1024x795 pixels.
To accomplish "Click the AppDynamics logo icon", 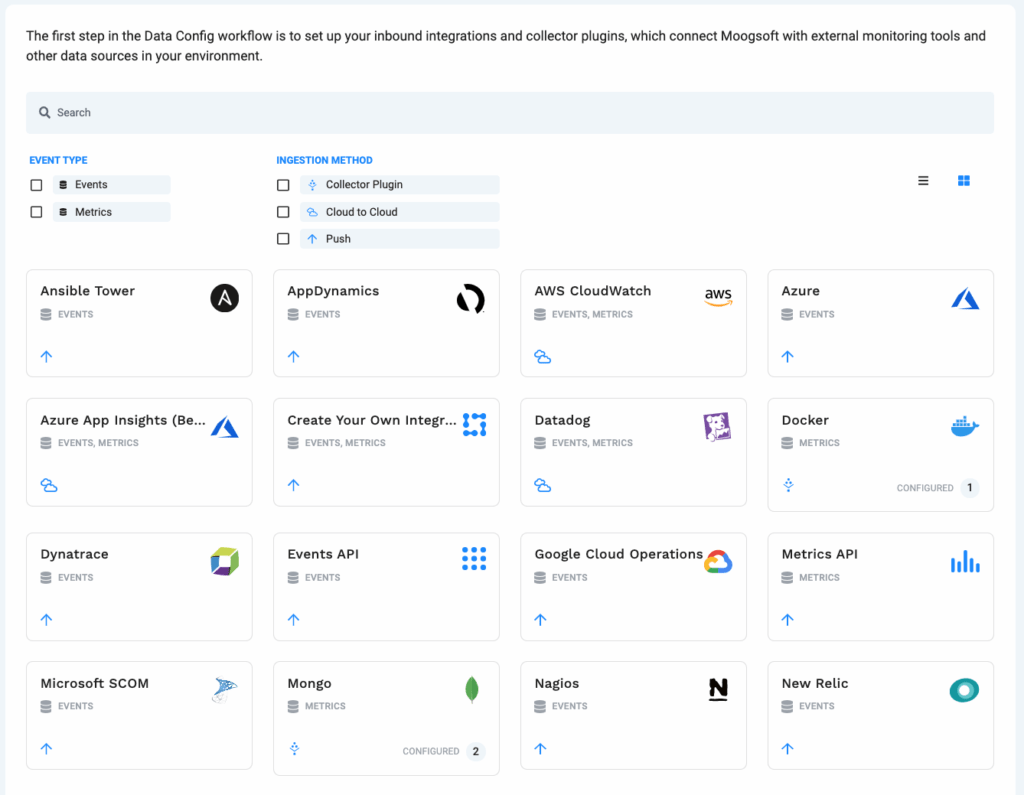I will click(470, 299).
